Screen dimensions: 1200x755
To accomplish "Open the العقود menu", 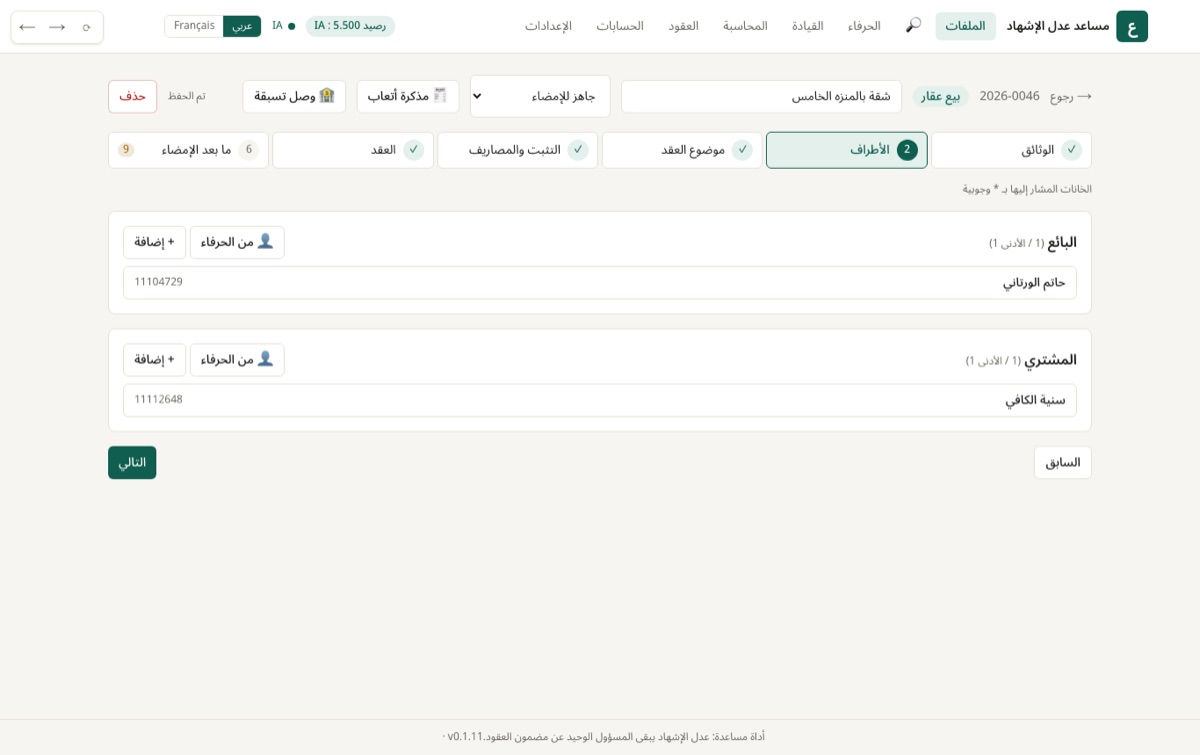I will click(x=683, y=26).
